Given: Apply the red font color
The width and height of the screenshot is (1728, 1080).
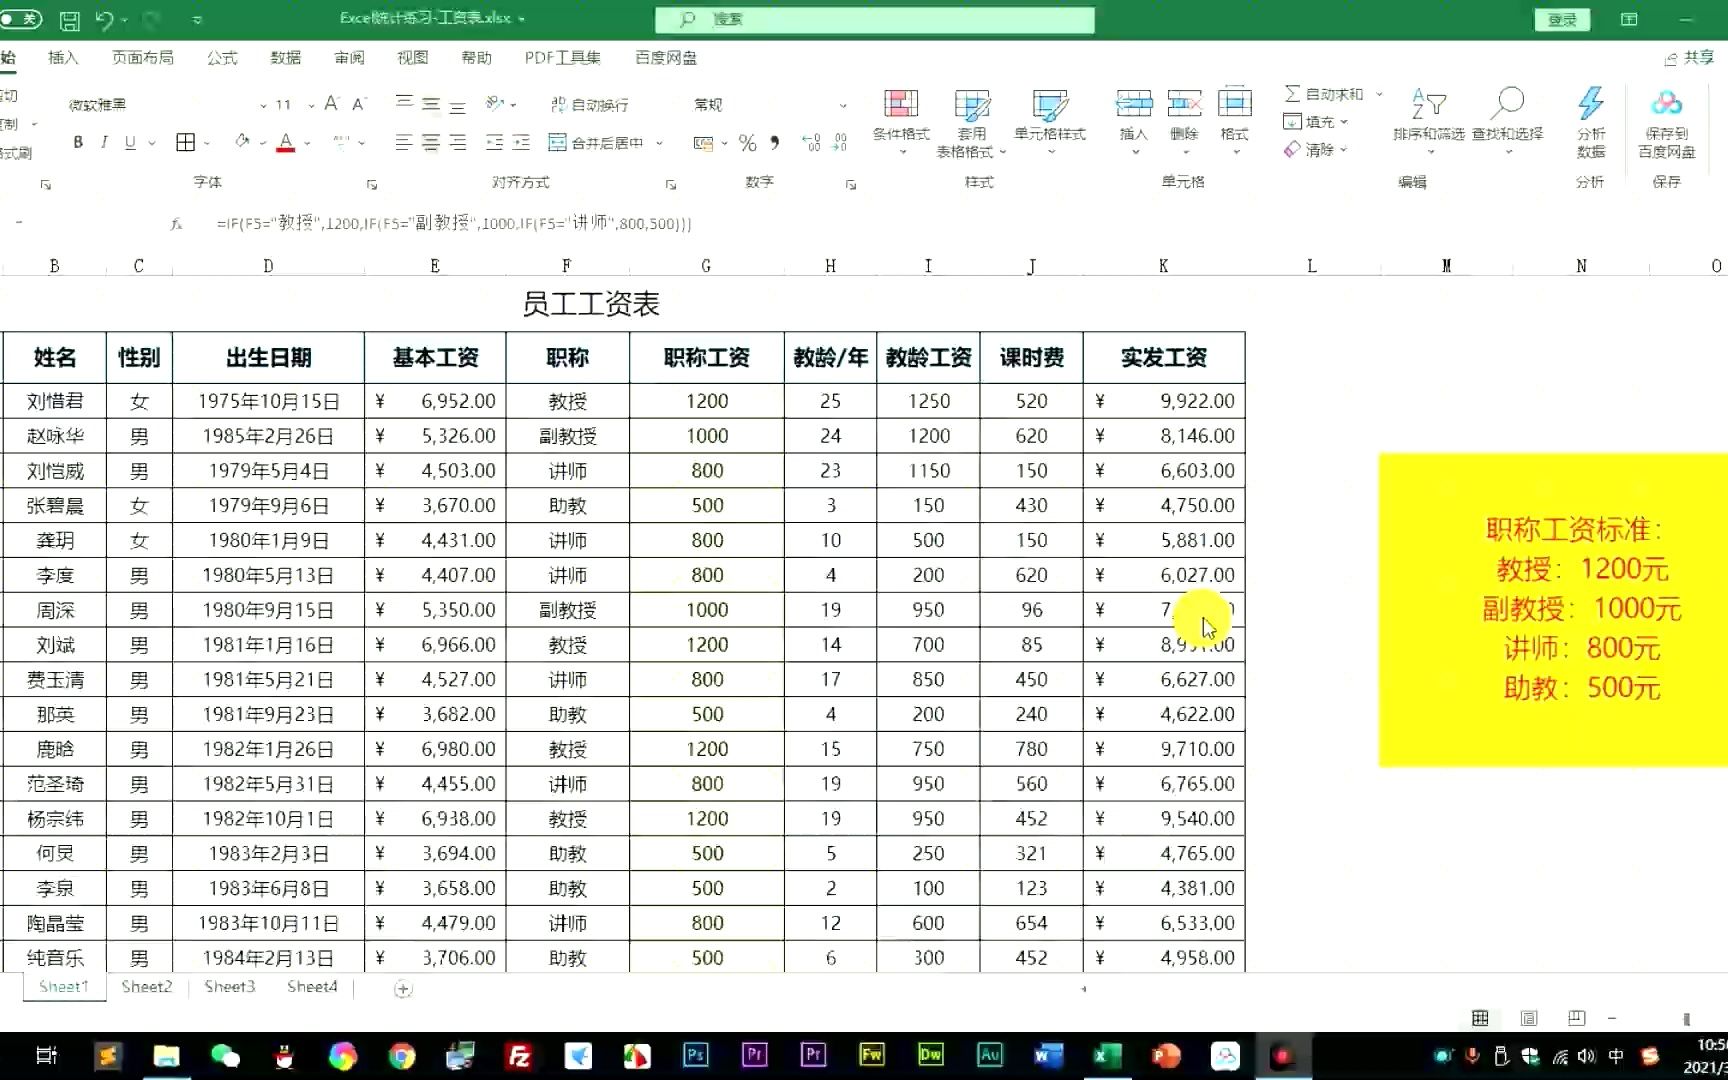Looking at the screenshot, I should point(286,143).
